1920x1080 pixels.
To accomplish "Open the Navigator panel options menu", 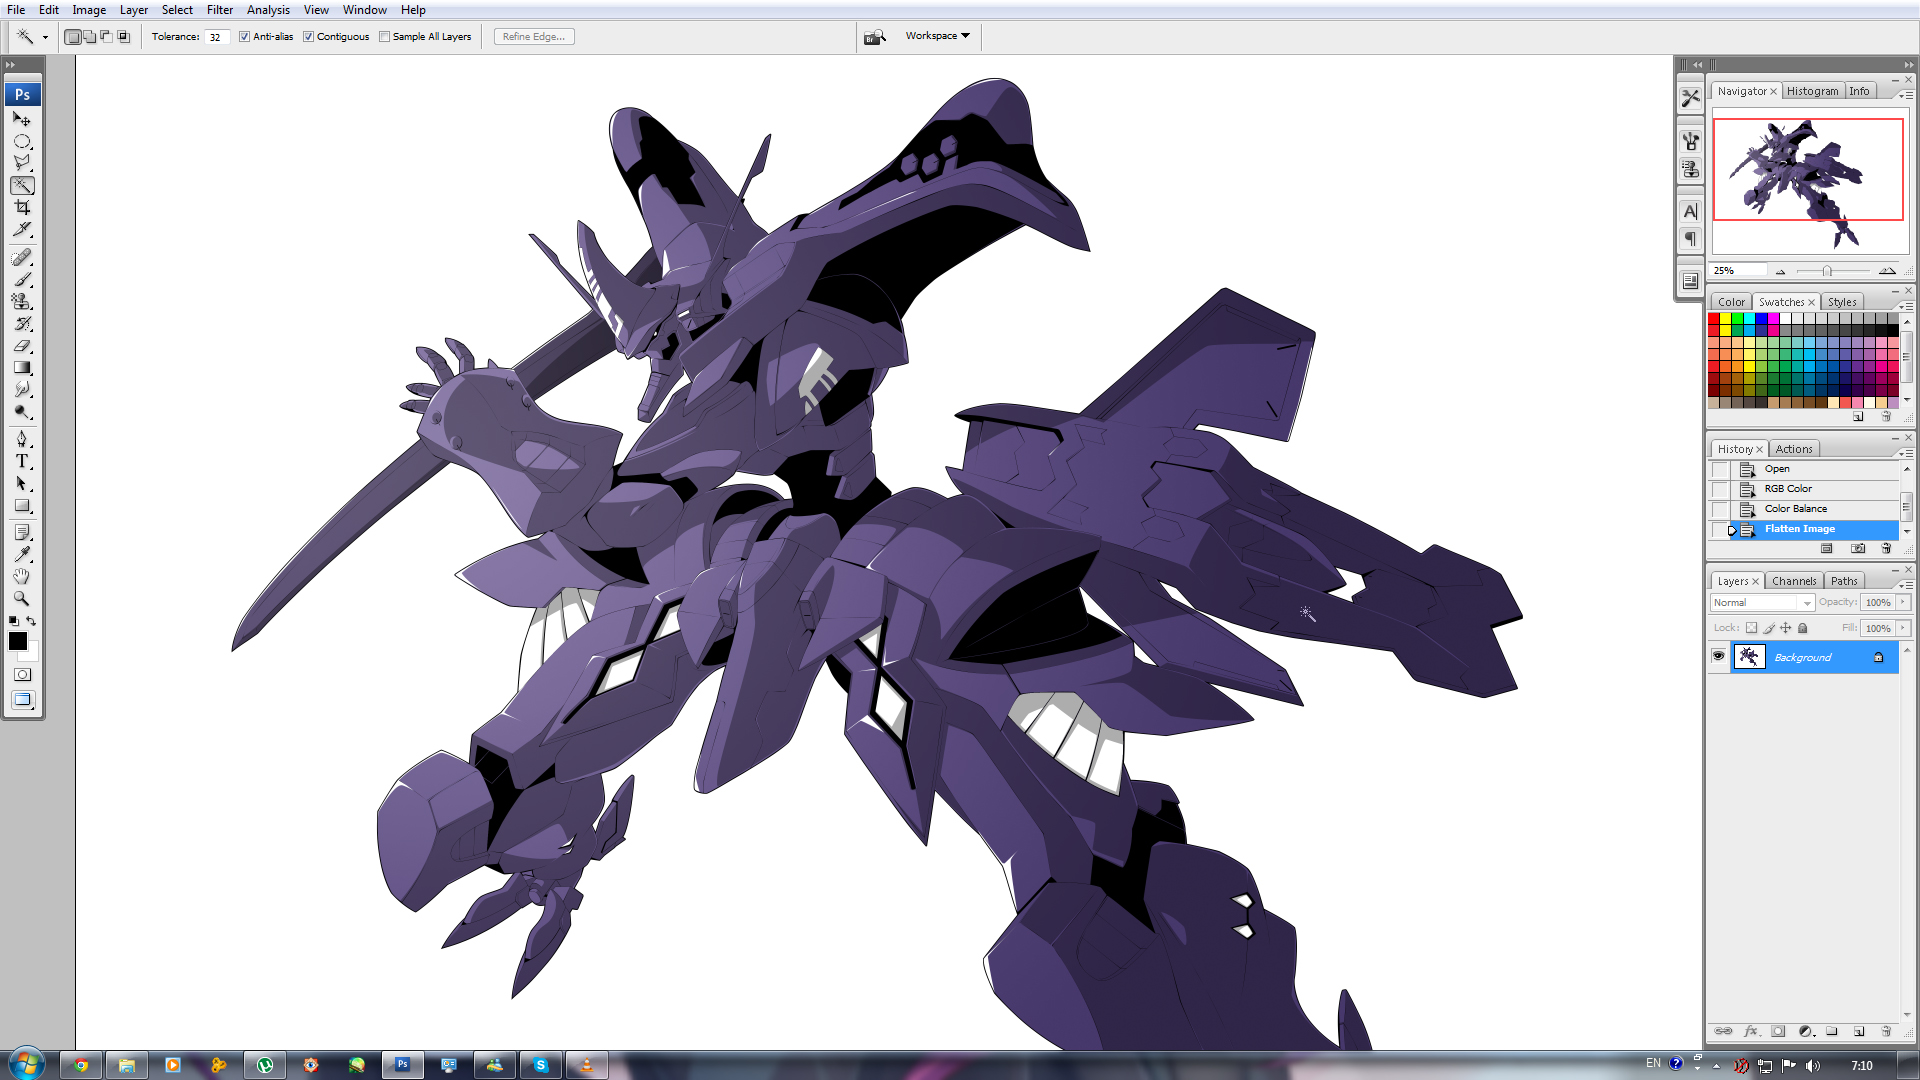I will pos(1905,94).
